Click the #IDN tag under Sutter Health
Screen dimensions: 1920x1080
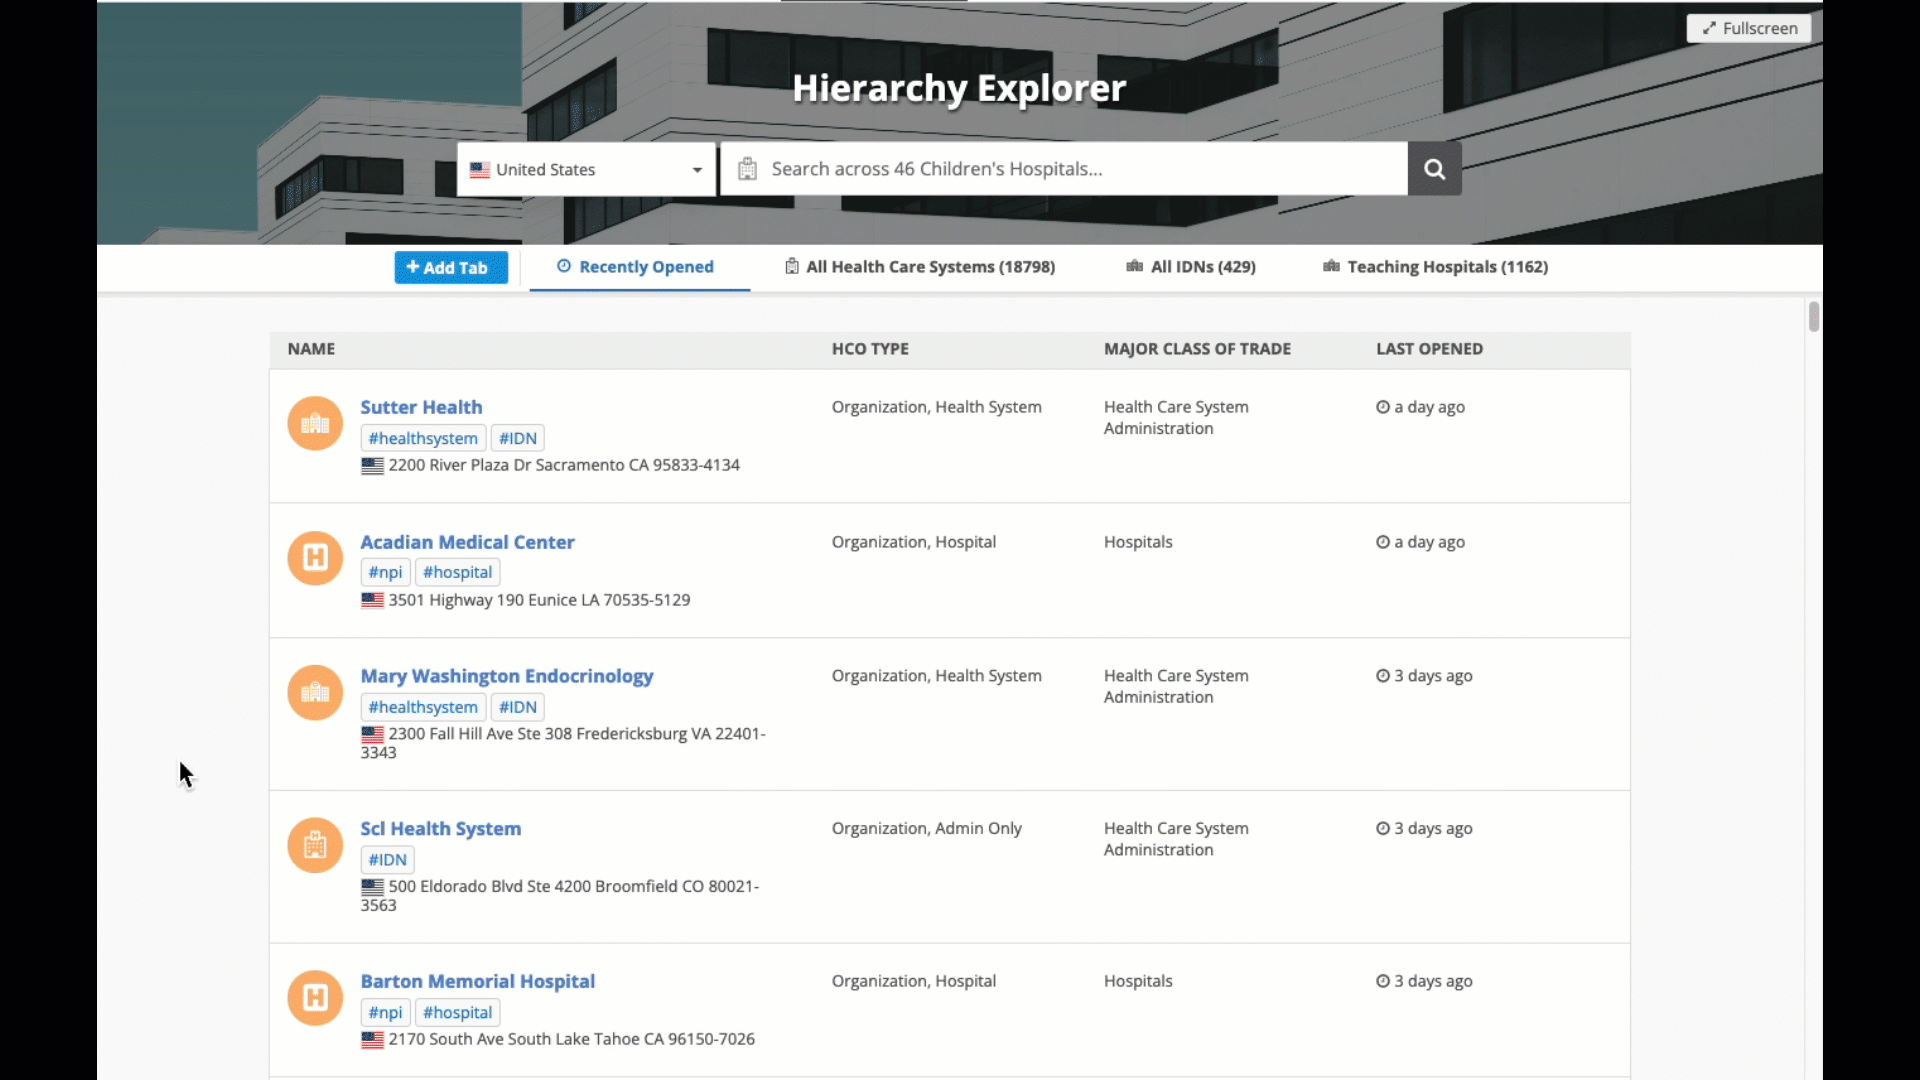pos(517,438)
